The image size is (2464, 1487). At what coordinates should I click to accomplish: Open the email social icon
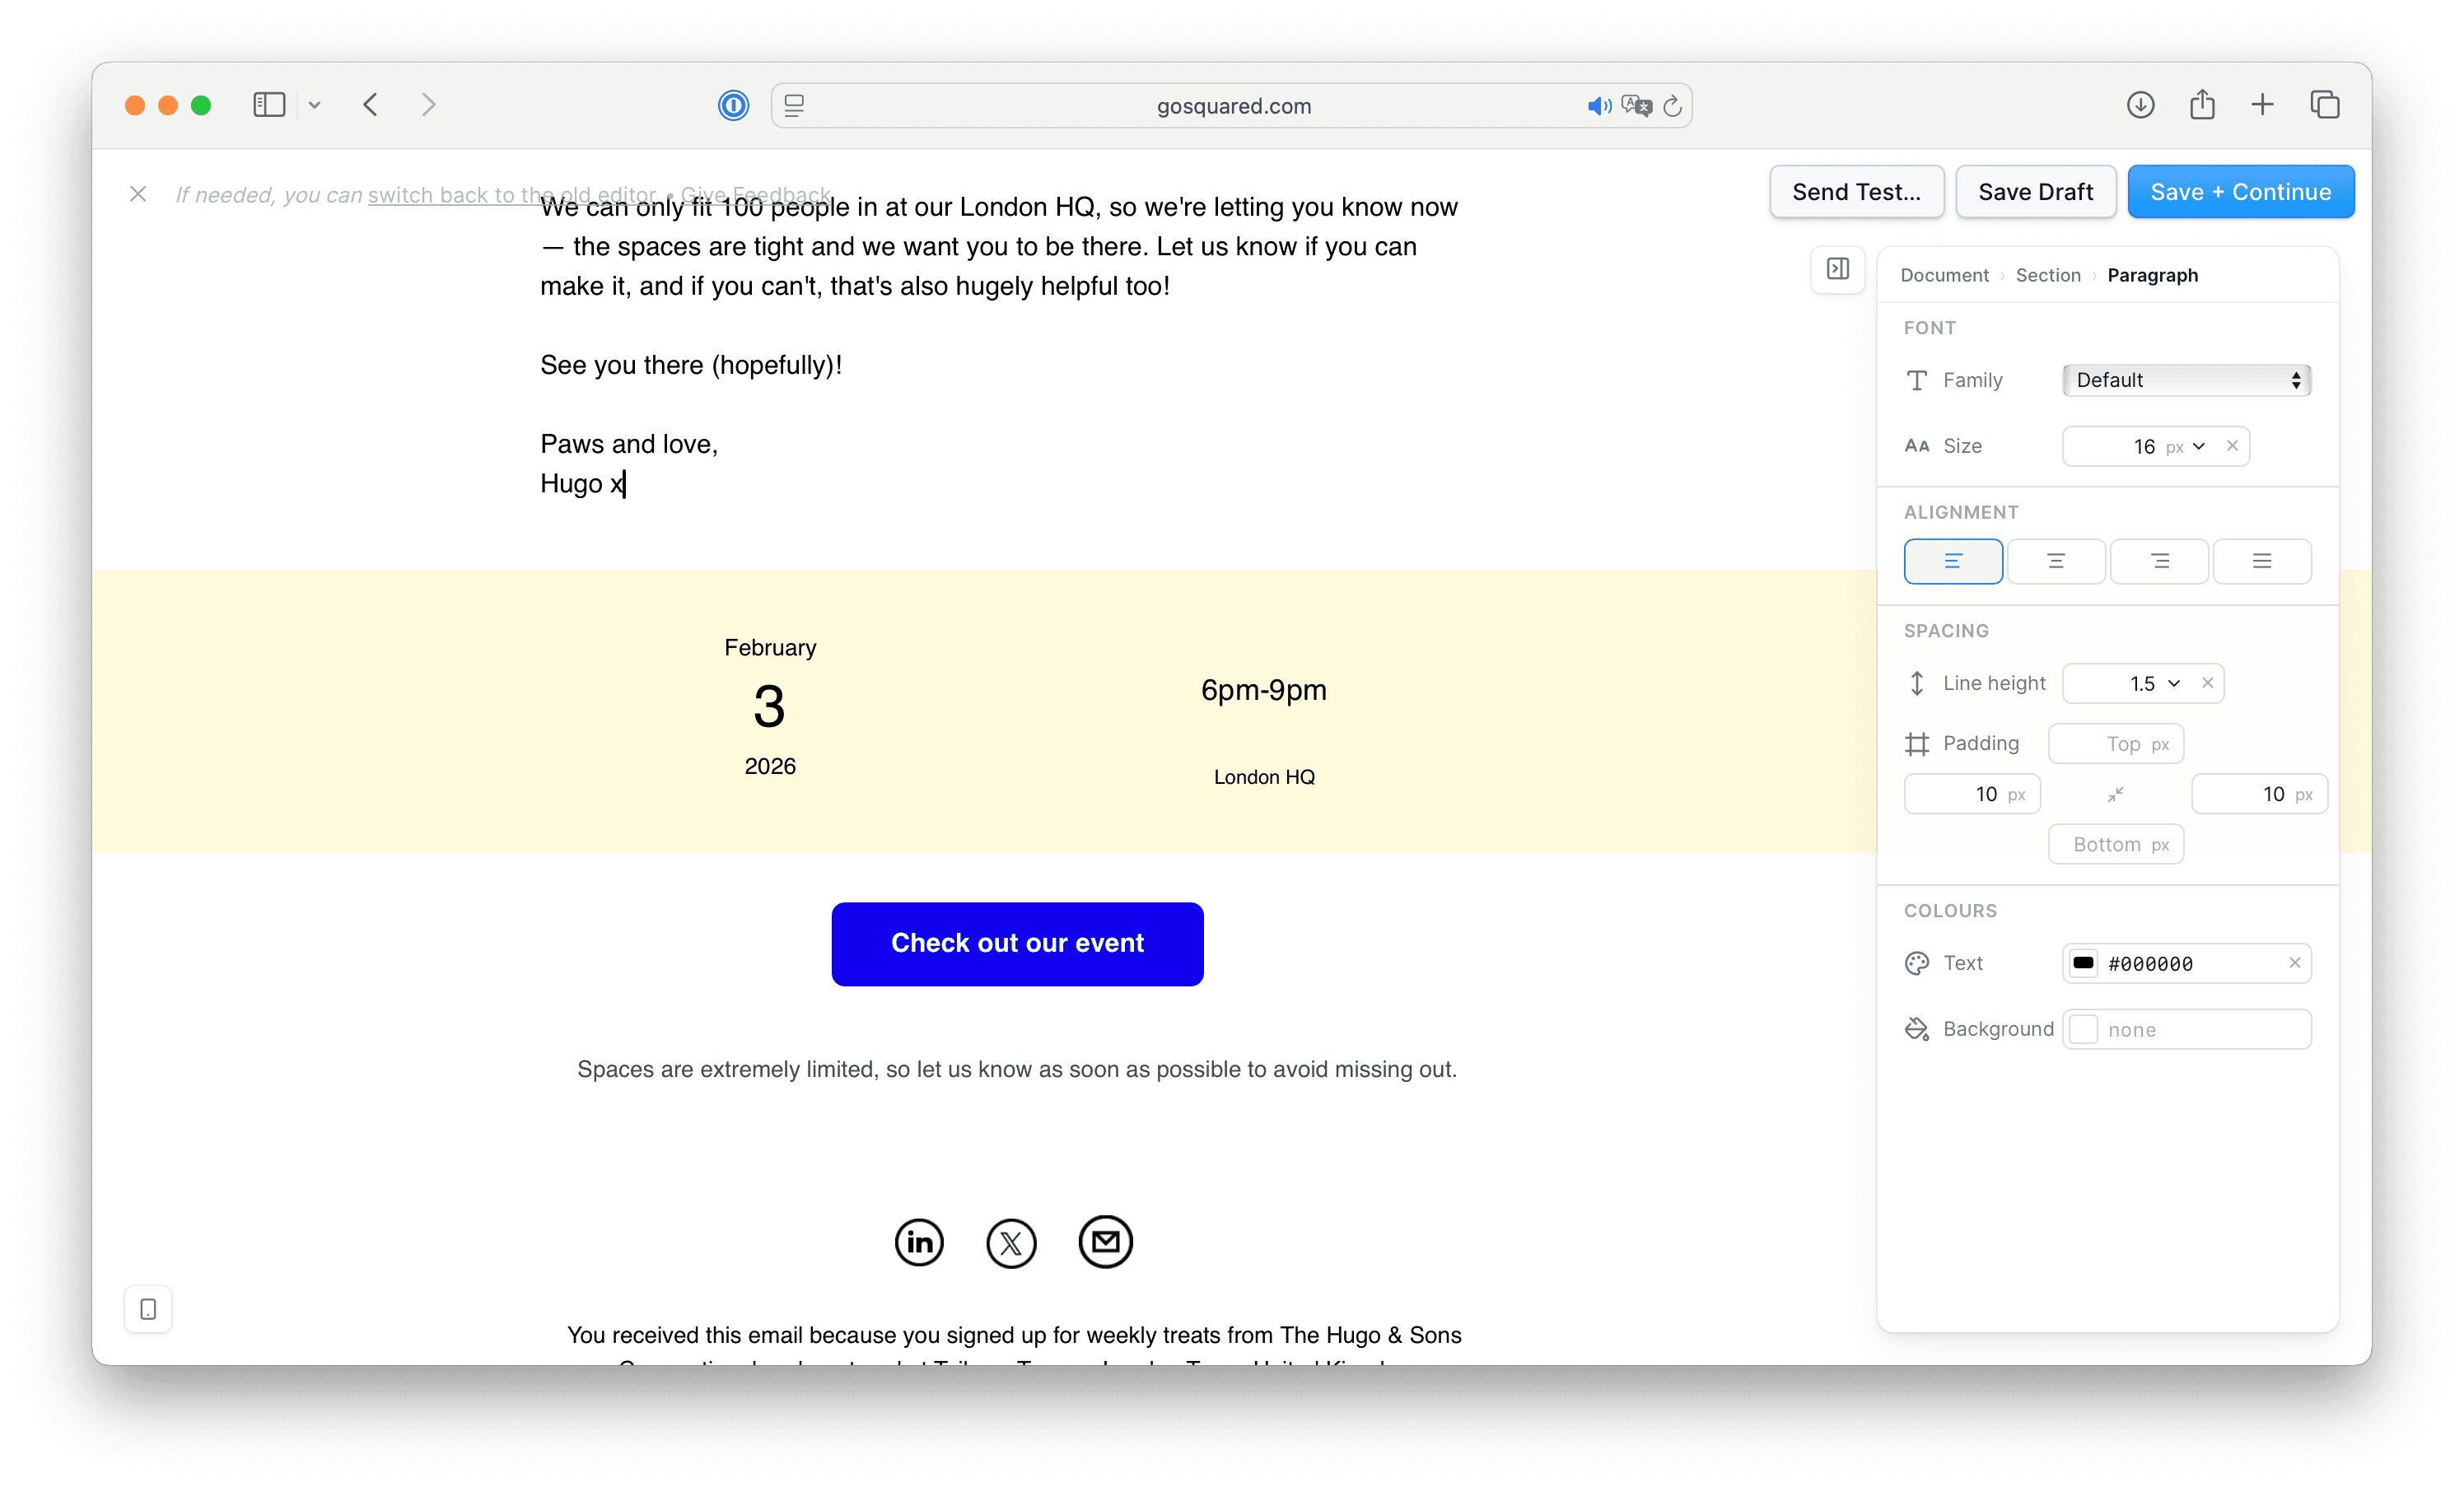click(1105, 1241)
